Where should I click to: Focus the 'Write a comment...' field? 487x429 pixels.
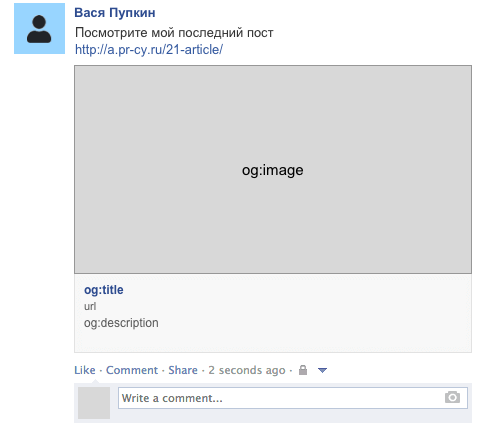click(293, 398)
